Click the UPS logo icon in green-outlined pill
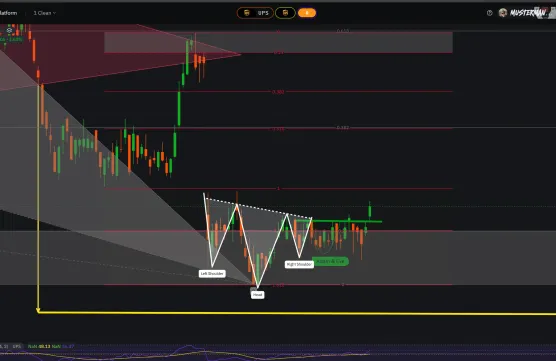This screenshot has width=556, height=361. 285,13
